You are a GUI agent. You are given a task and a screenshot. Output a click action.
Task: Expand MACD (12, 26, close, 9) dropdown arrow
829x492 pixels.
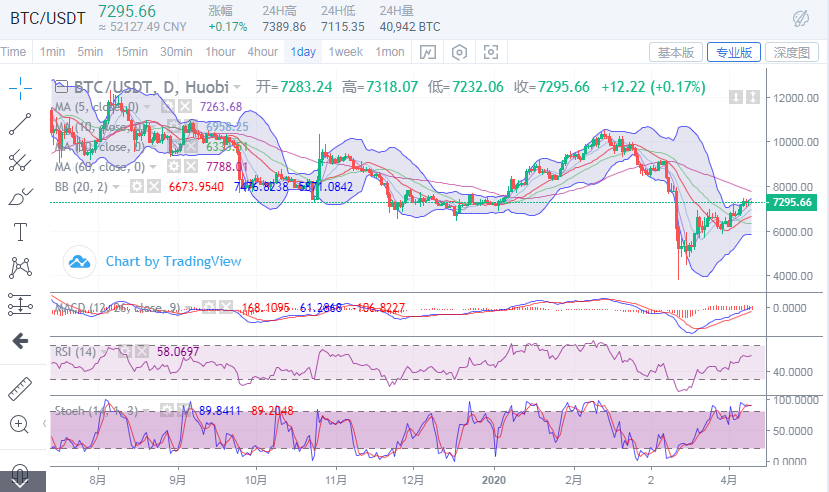(x=189, y=308)
